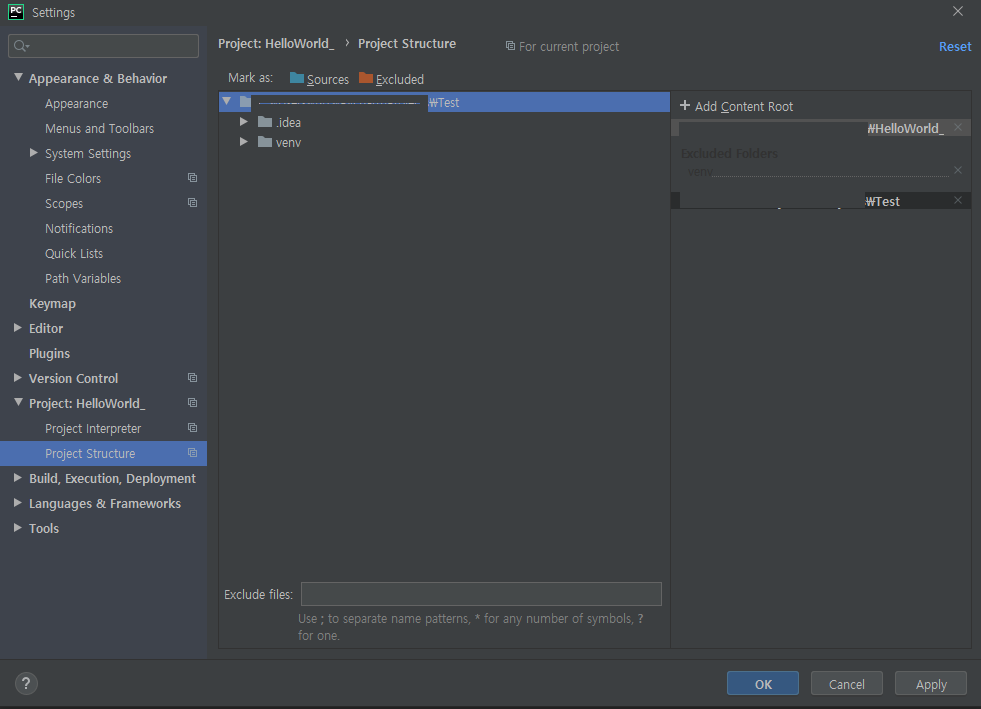Open File Colors settings
981x709 pixels.
click(73, 178)
